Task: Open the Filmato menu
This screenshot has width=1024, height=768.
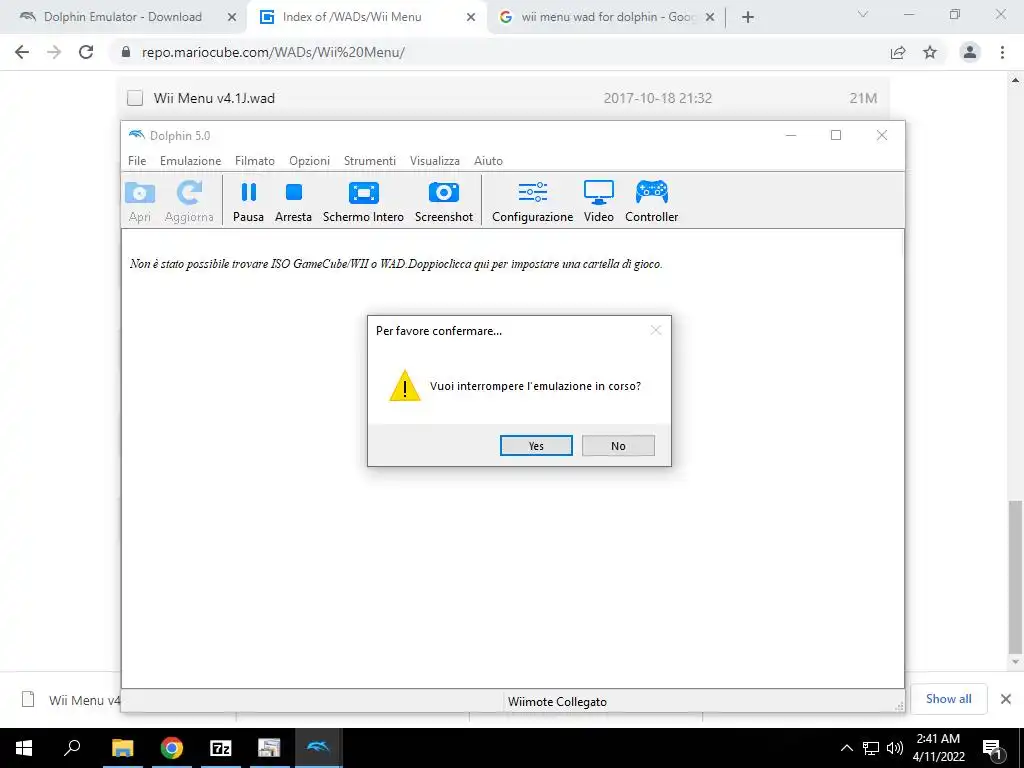Action: pyautogui.click(x=255, y=161)
